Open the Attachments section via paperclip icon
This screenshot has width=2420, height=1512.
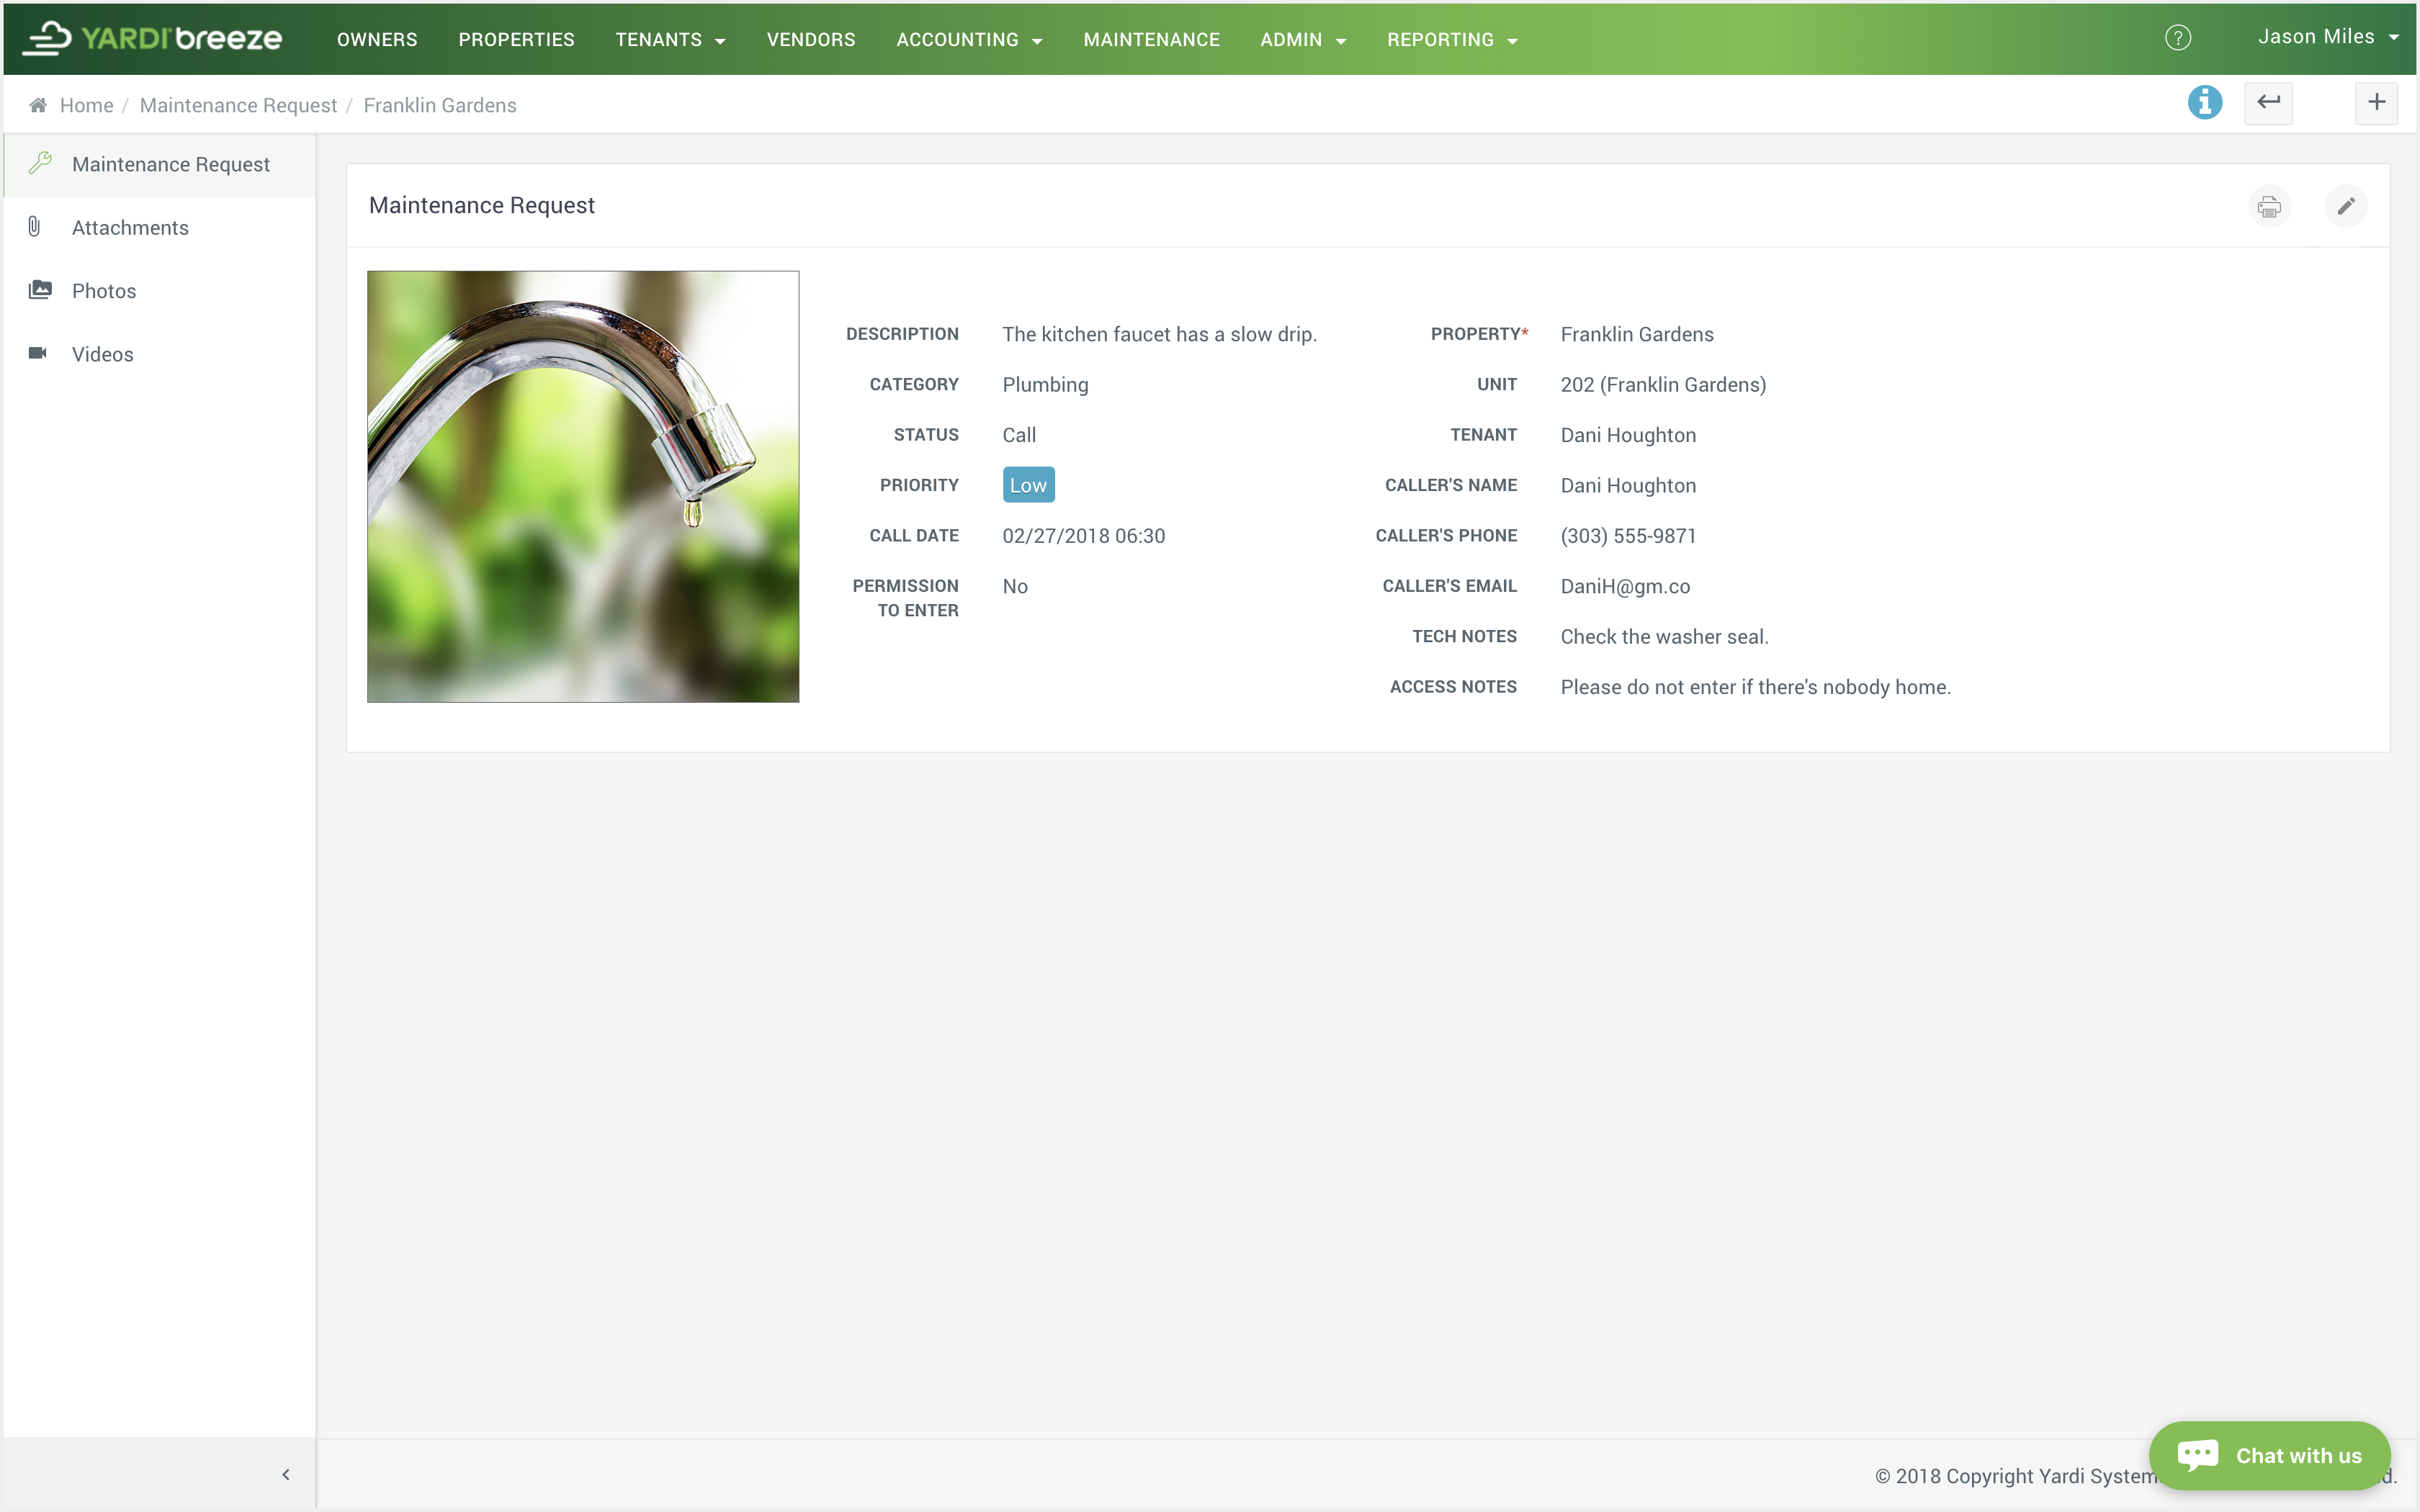pos(34,226)
